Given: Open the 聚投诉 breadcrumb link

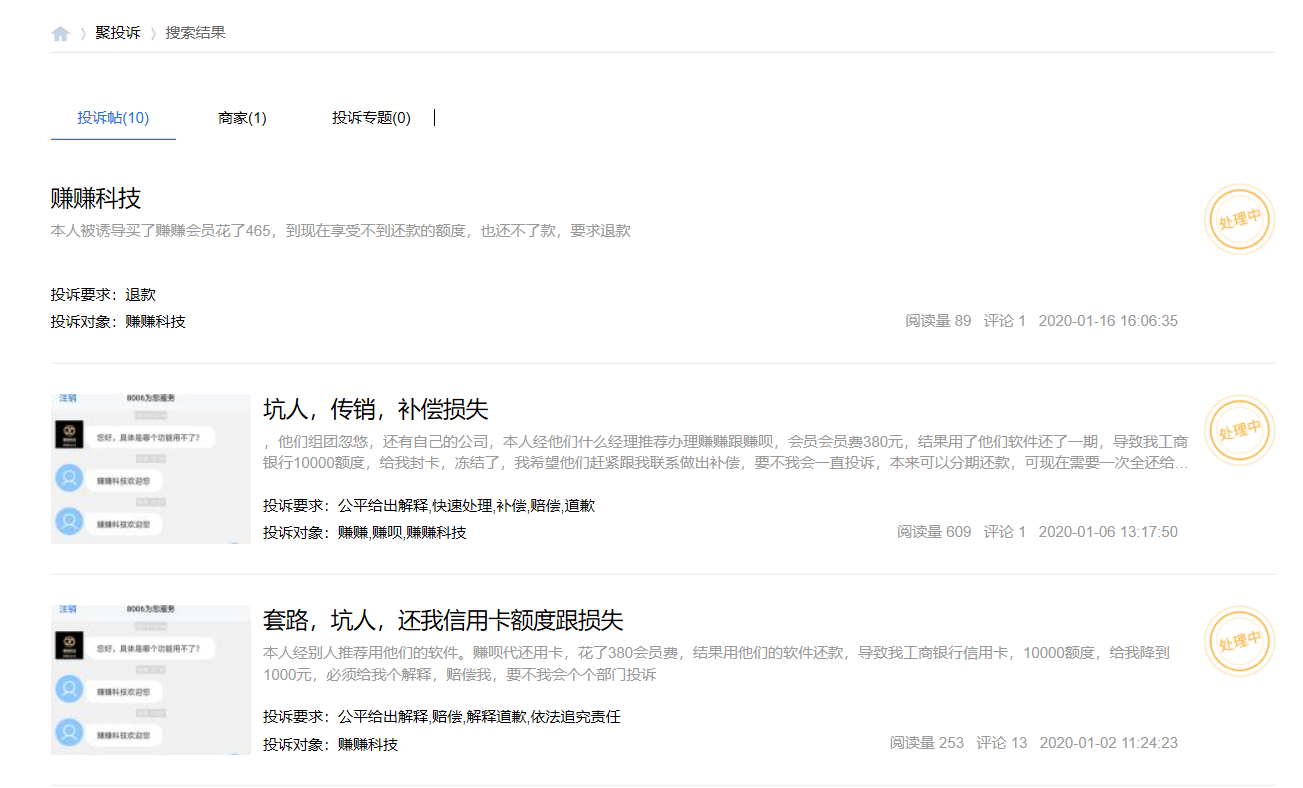Looking at the screenshot, I should pyautogui.click(x=118, y=33).
